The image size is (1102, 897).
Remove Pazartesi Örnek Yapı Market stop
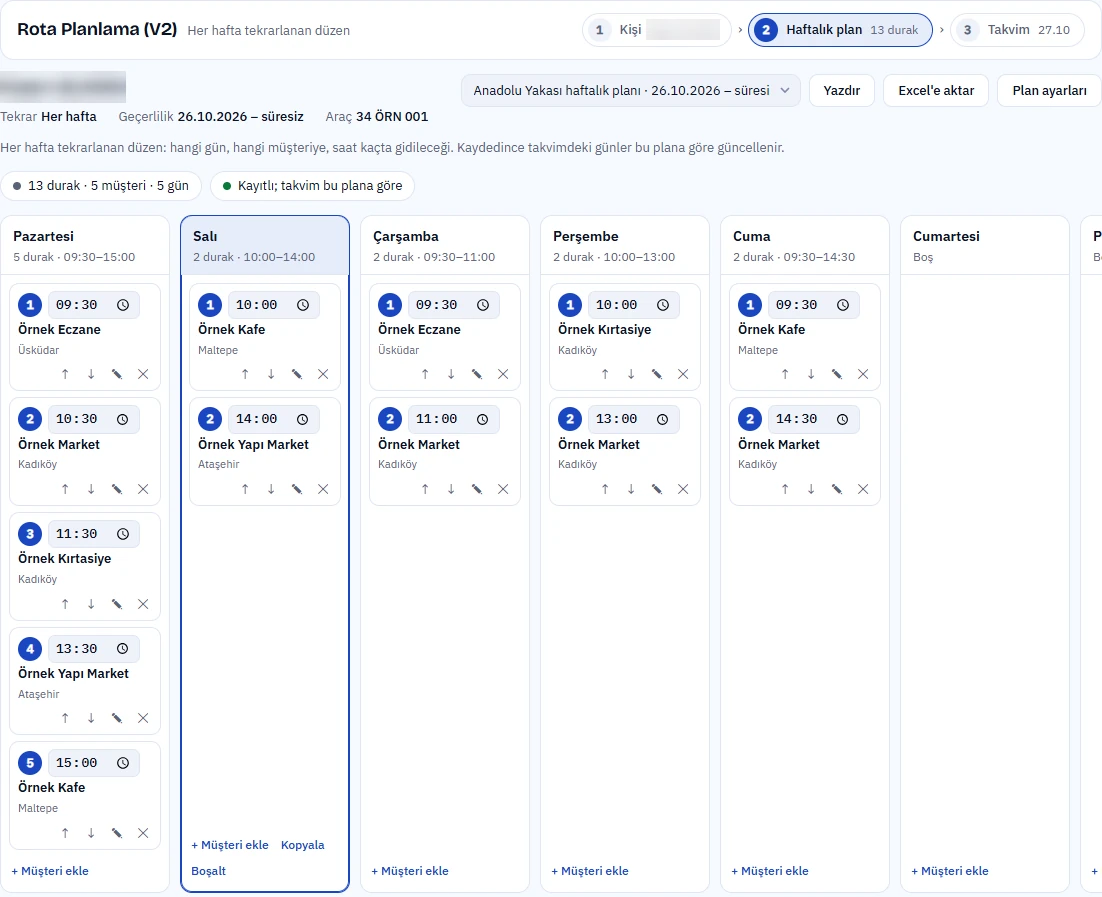point(143,718)
